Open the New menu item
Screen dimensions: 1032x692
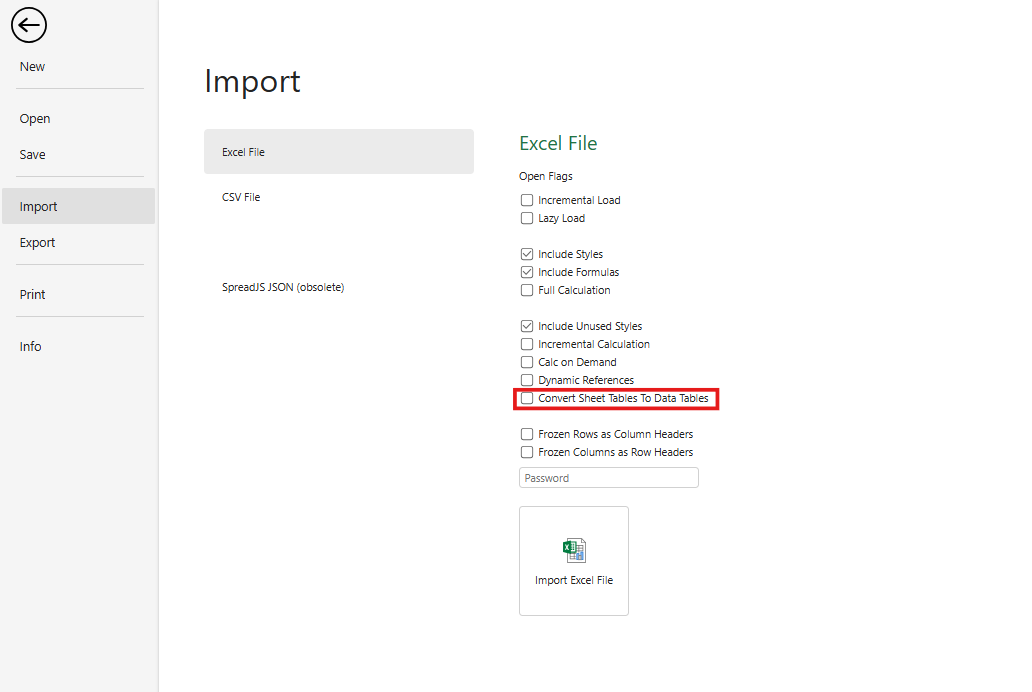(x=32, y=67)
